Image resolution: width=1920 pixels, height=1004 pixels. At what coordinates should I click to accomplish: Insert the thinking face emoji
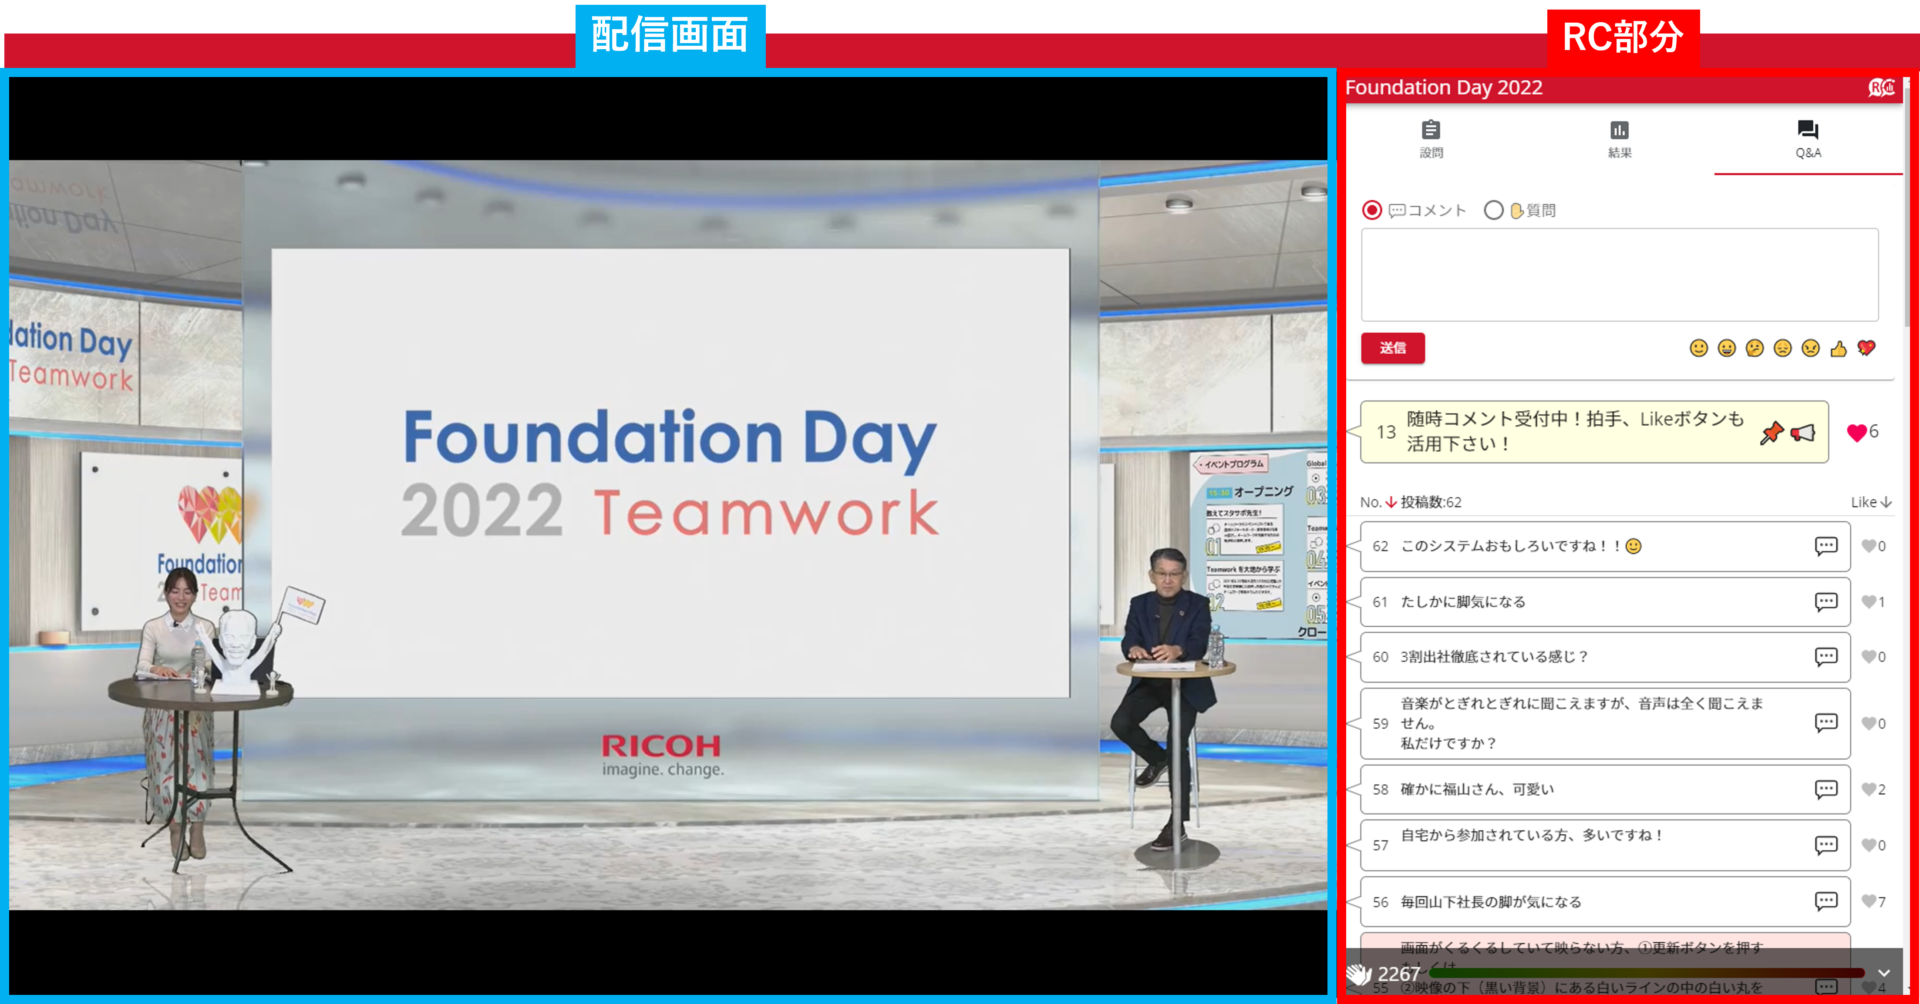point(1754,348)
